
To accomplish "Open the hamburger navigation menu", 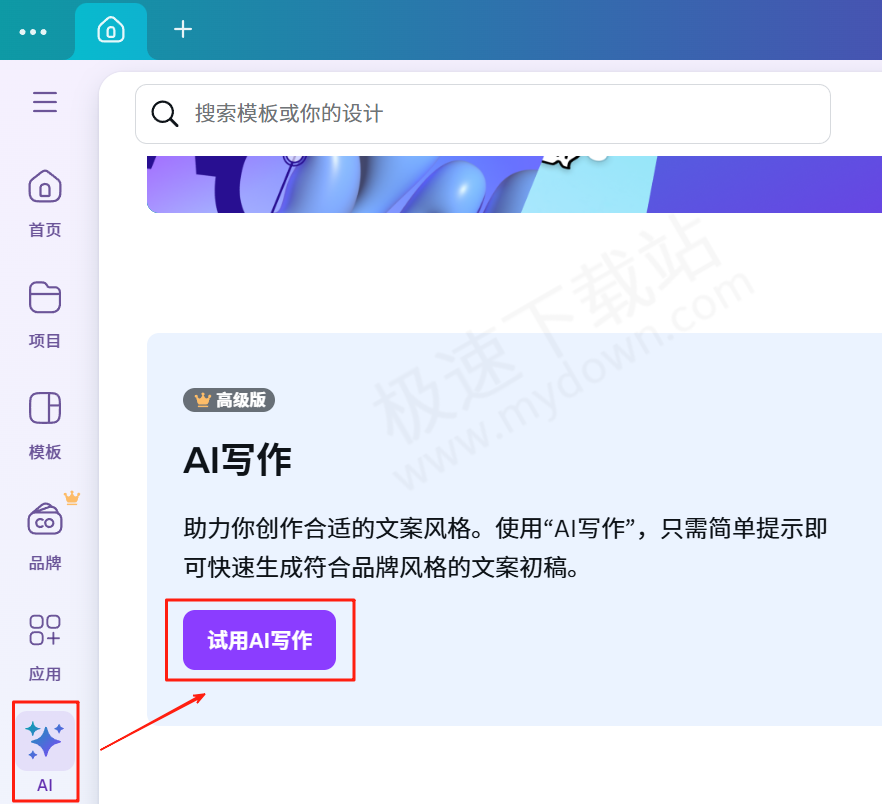I will tap(44, 102).
